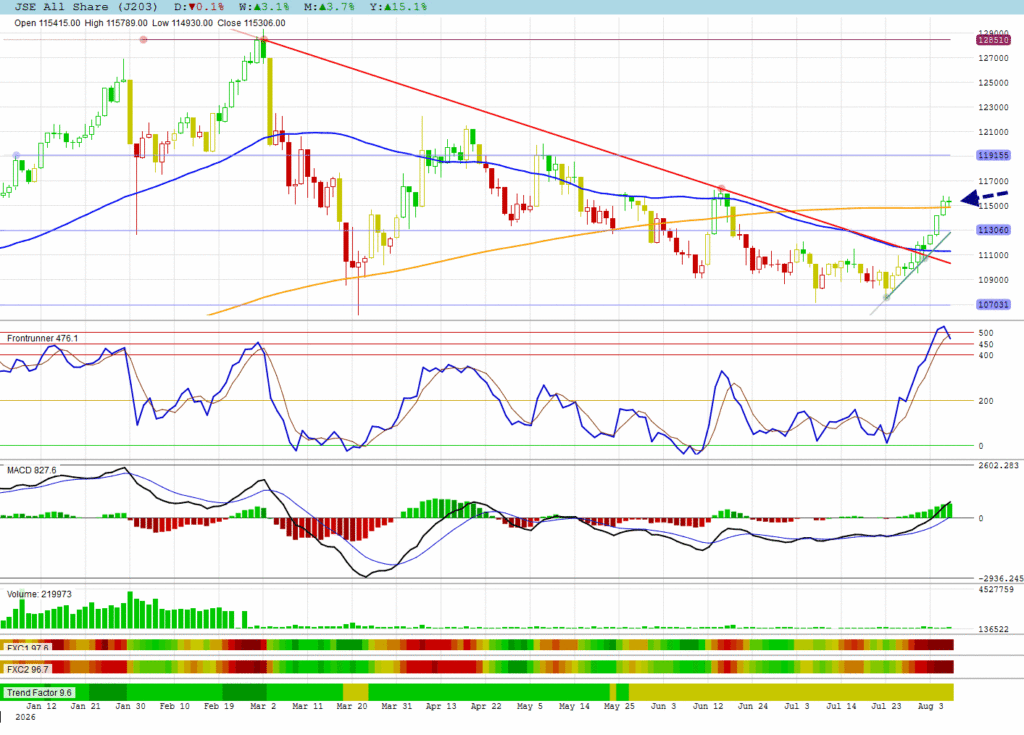
Task: Click the FXC1 97.6 heat bar label
Action: [27, 648]
